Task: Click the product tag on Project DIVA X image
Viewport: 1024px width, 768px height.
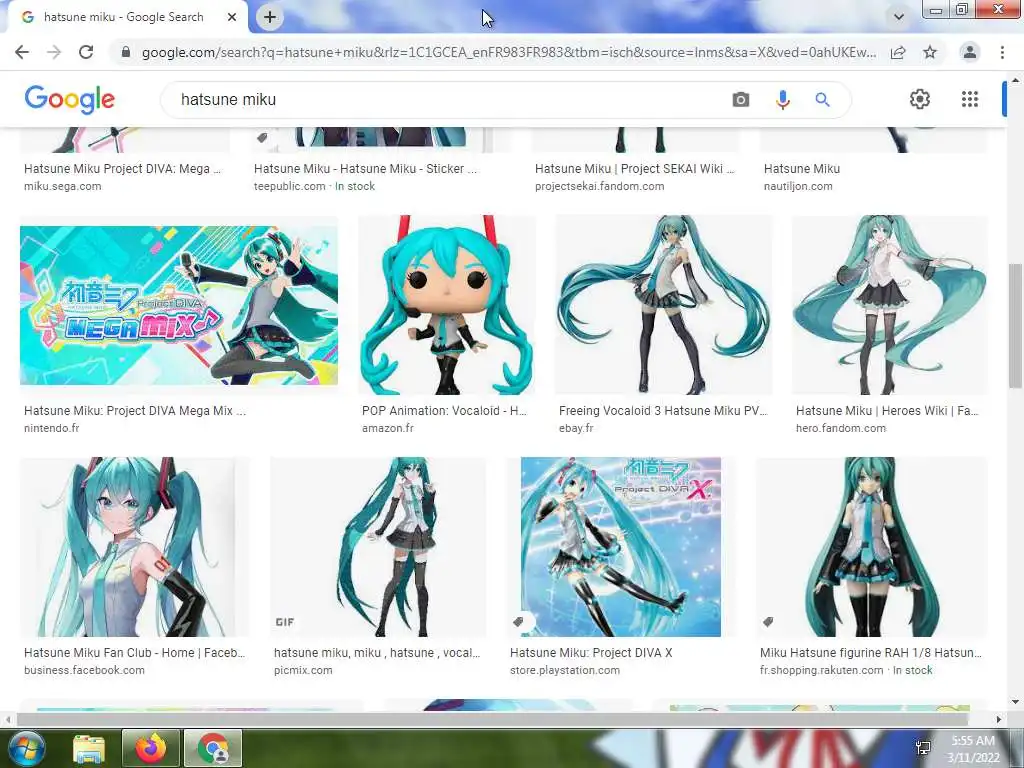Action: (x=519, y=622)
